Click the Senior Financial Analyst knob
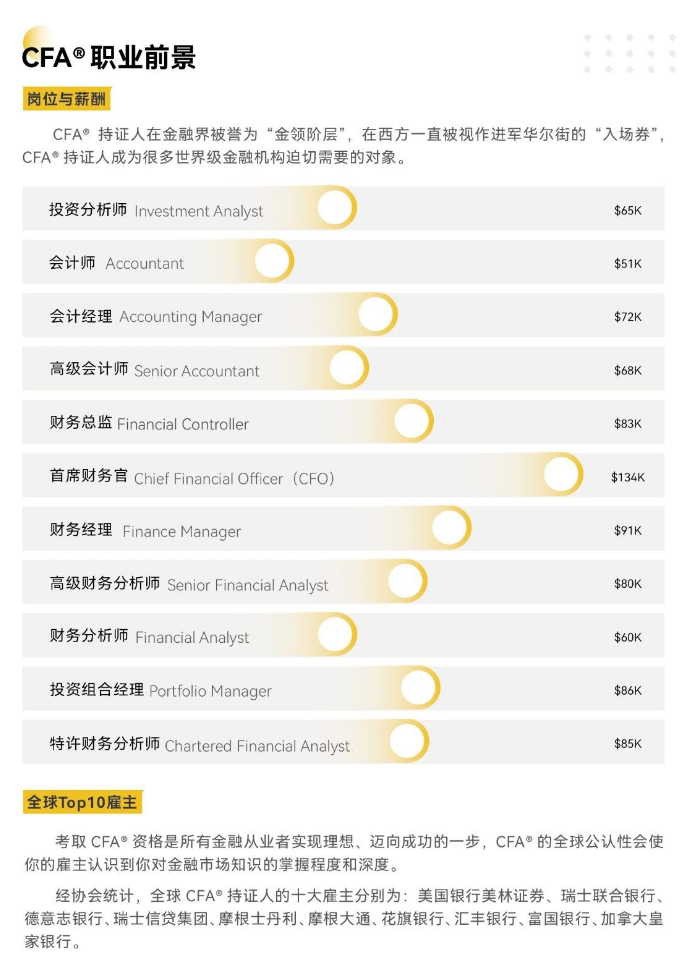Viewport: 687px width, 971px height. pos(406,581)
